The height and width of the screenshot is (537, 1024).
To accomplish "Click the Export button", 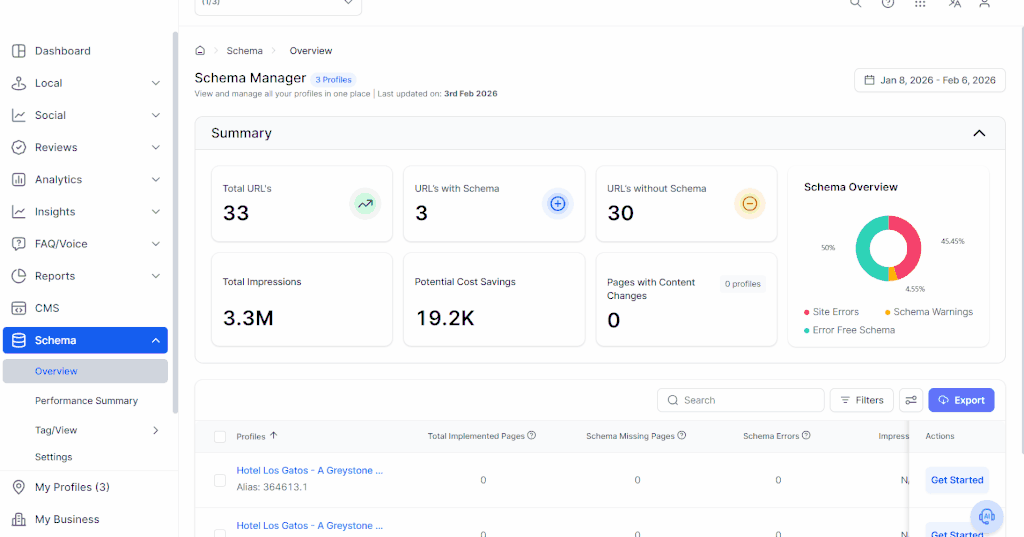I will 961,400.
